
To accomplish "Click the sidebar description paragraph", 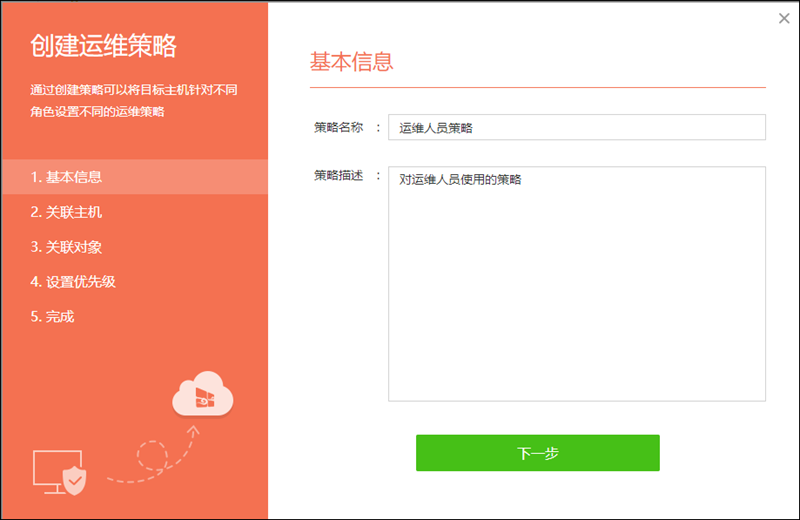I will pyautogui.click(x=133, y=100).
